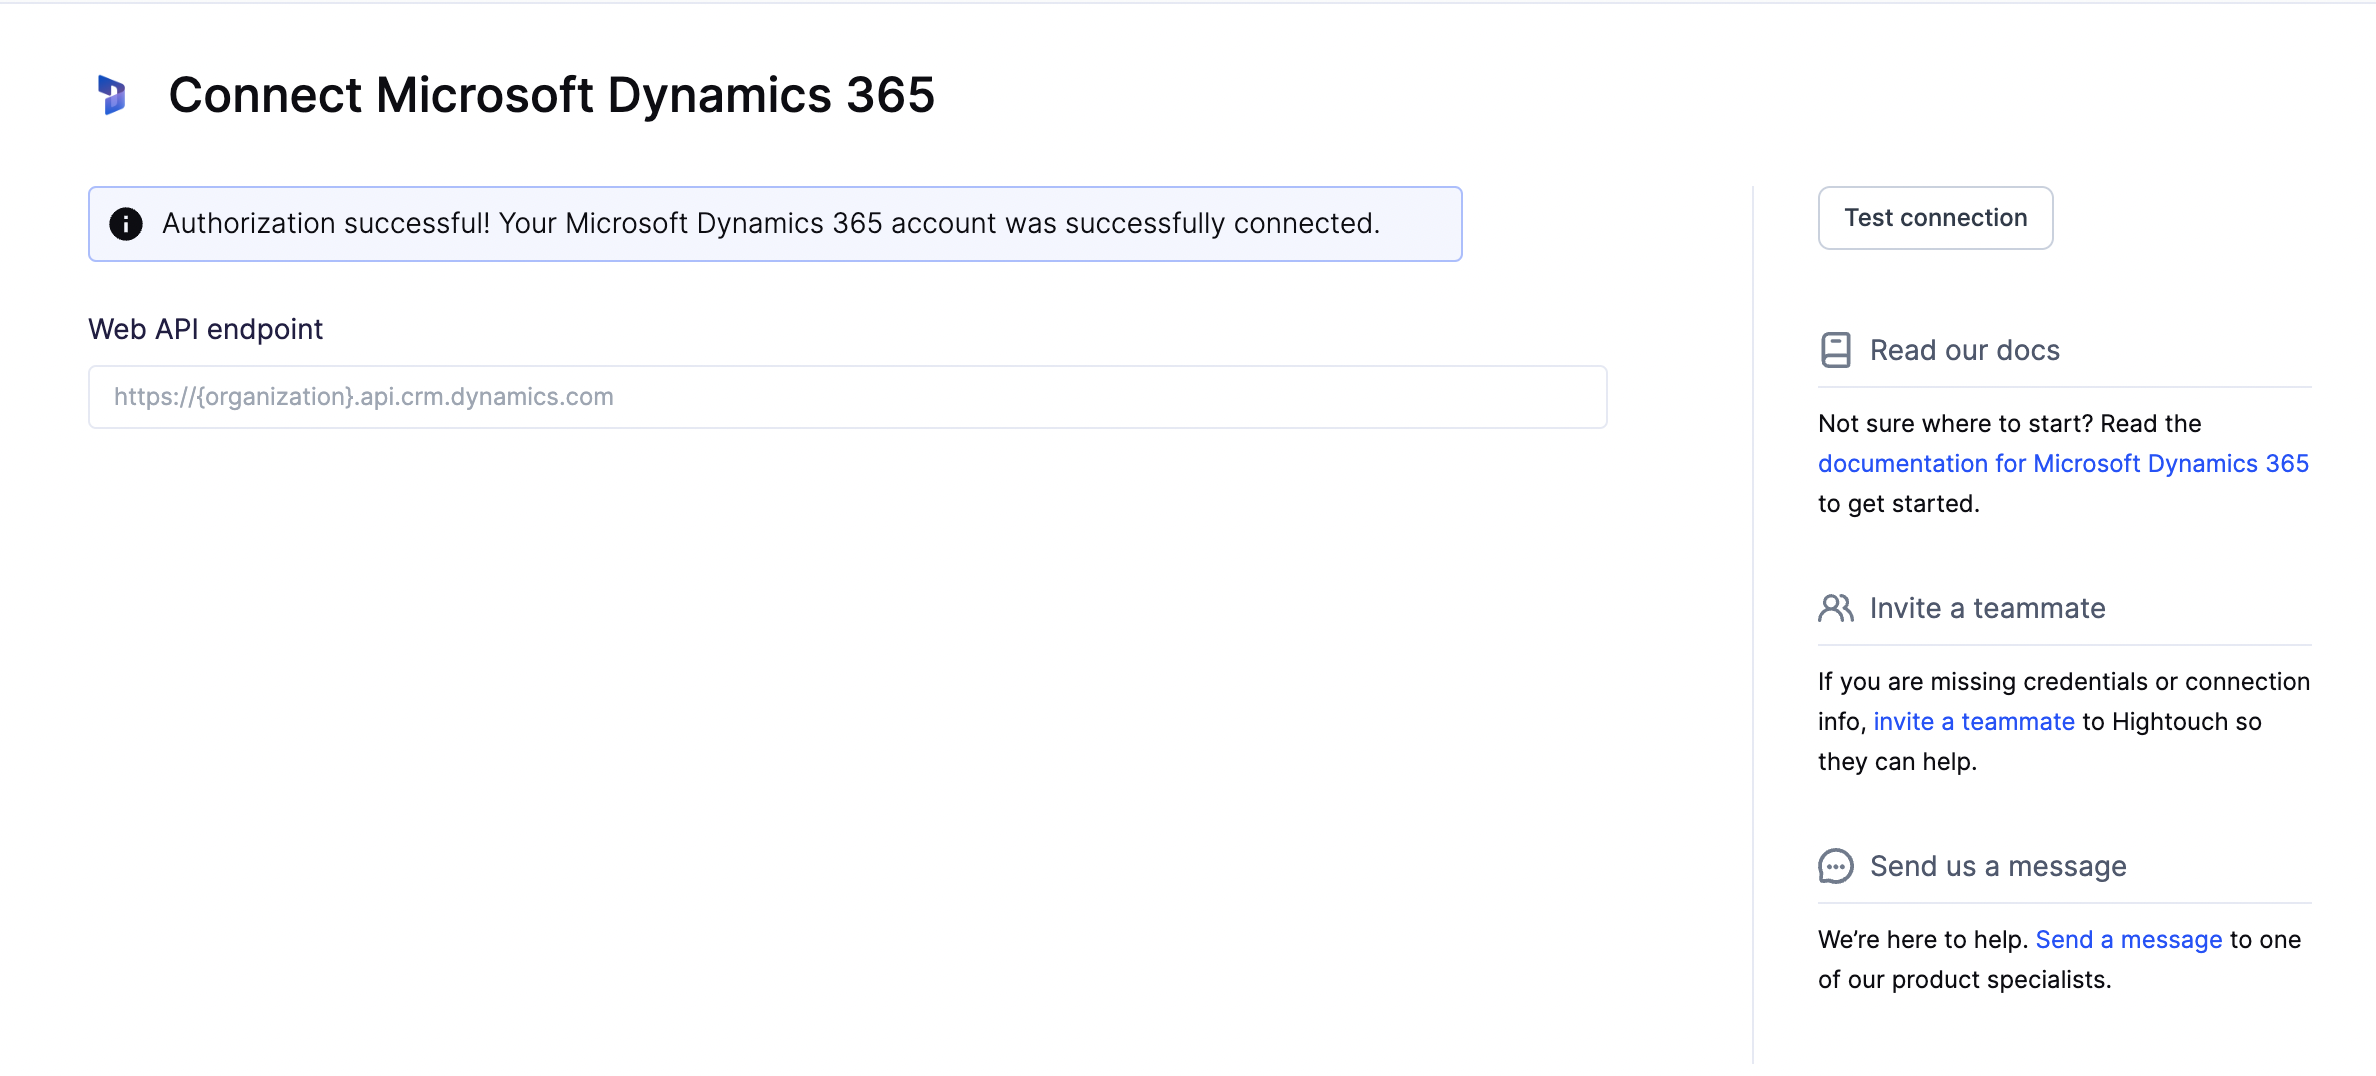The height and width of the screenshot is (1076, 2376).
Task: Click the book icon beside Read our docs
Action: pos(1836,349)
